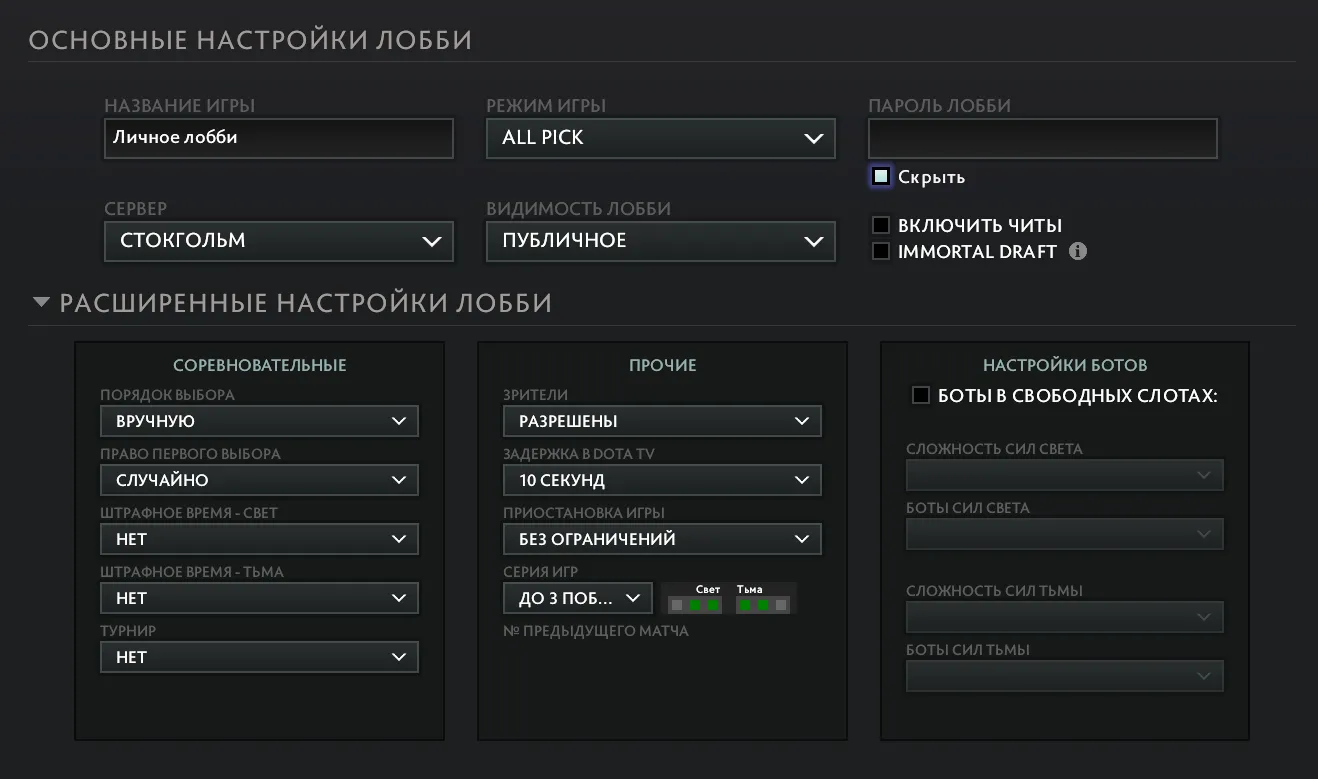Image resolution: width=1318 pixels, height=779 pixels.
Task: Enable the Immortal Draft checkbox
Action: [x=880, y=252]
